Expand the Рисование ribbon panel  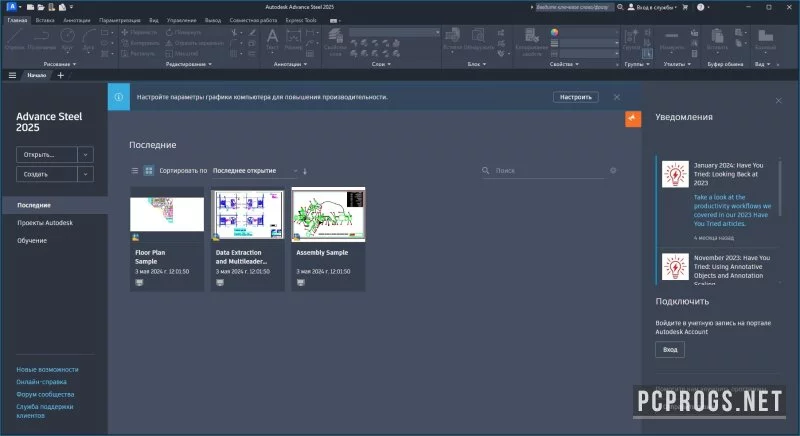pyautogui.click(x=60, y=64)
